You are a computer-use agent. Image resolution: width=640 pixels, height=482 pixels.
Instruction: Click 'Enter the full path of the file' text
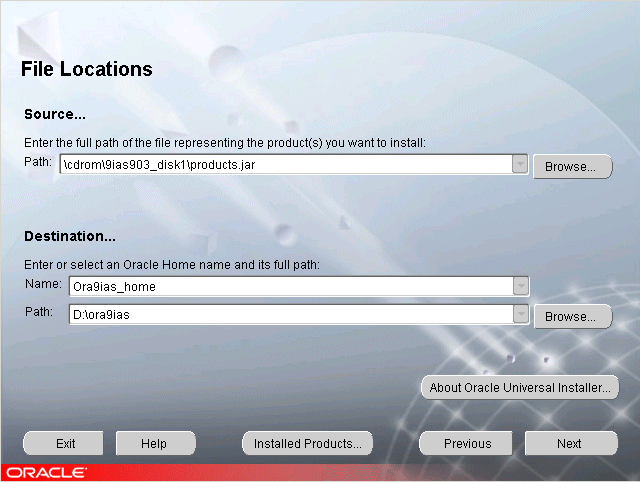click(225, 143)
